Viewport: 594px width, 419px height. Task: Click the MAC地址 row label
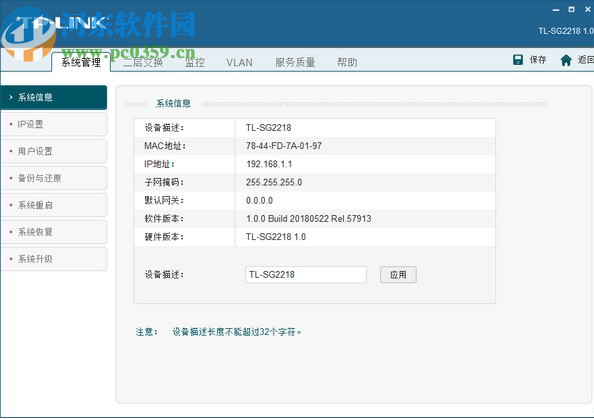165,146
